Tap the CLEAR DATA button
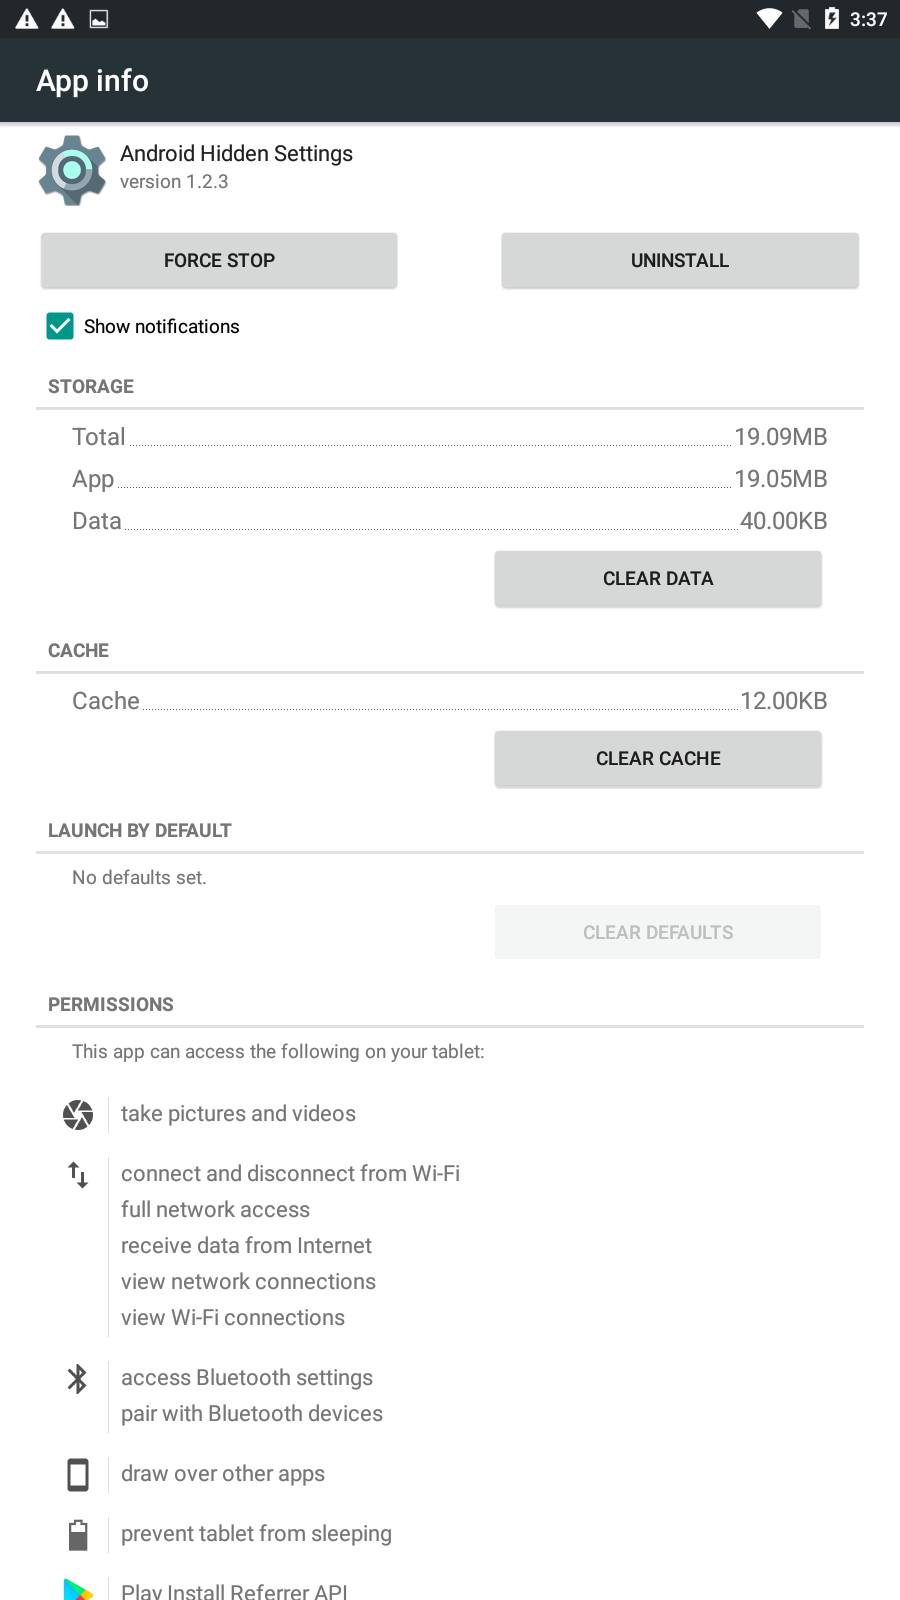 click(658, 579)
